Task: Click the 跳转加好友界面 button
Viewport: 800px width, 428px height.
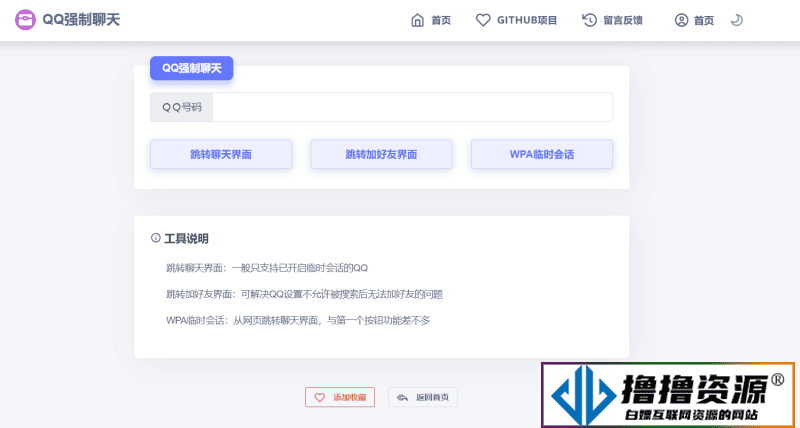Action: [x=381, y=154]
